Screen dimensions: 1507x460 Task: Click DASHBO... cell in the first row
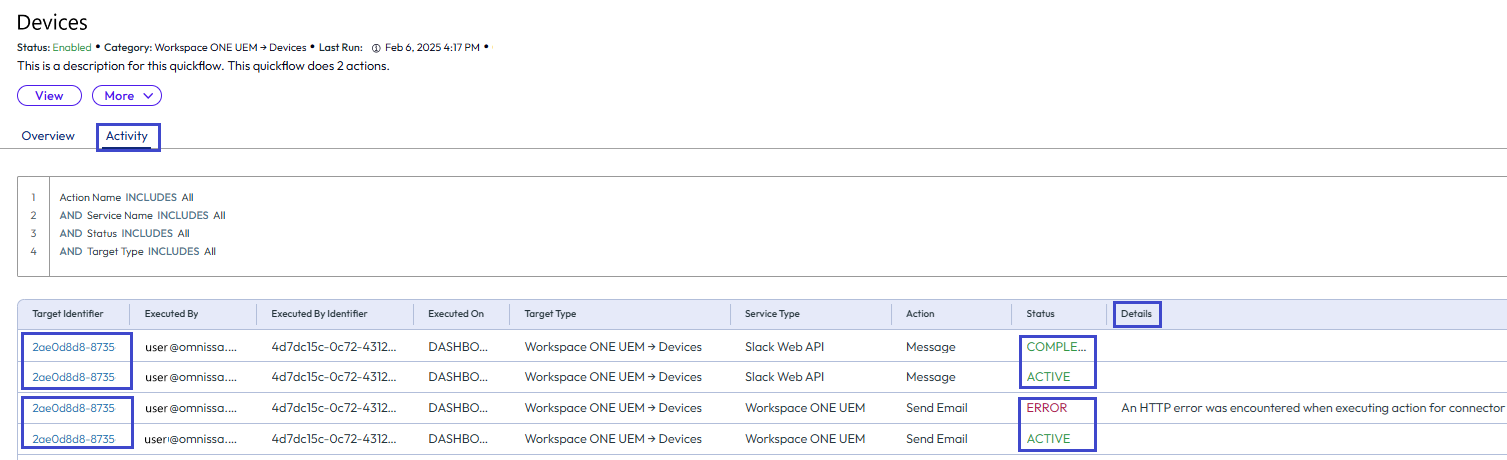click(x=458, y=347)
